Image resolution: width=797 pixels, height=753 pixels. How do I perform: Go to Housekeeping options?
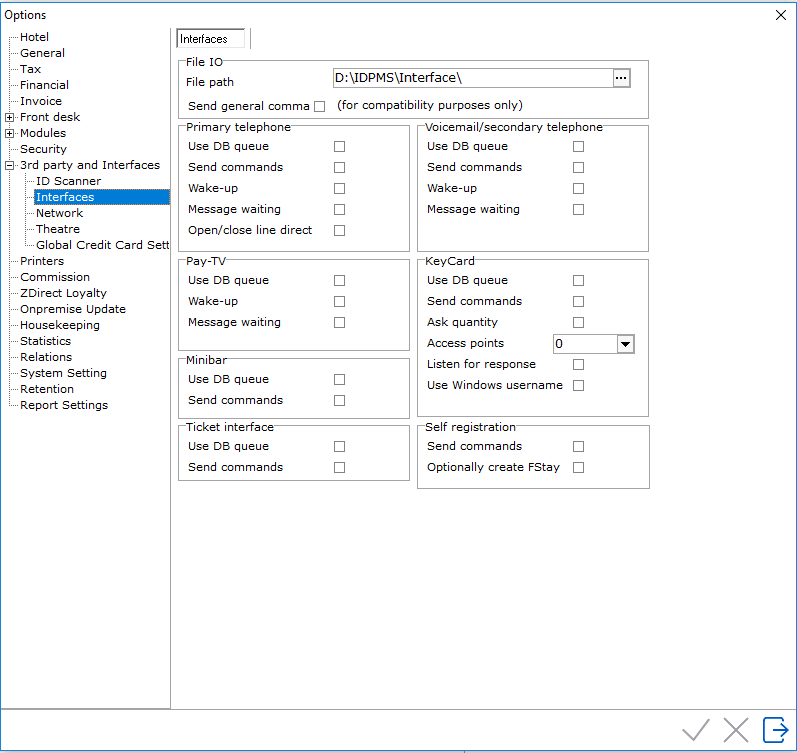(59, 325)
